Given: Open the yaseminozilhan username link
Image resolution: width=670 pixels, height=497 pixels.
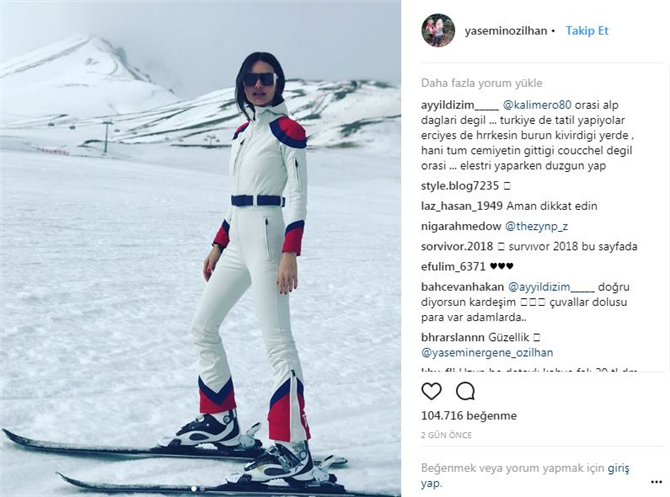Looking at the screenshot, I should 506,31.
